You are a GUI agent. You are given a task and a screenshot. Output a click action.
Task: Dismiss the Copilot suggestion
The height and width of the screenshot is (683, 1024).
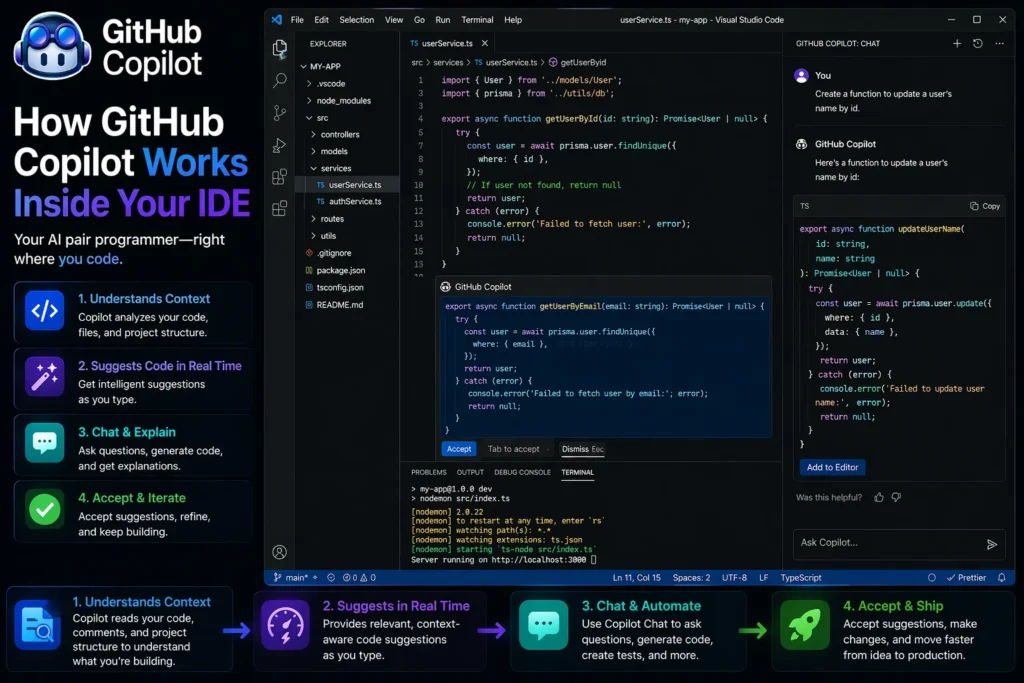coord(583,449)
